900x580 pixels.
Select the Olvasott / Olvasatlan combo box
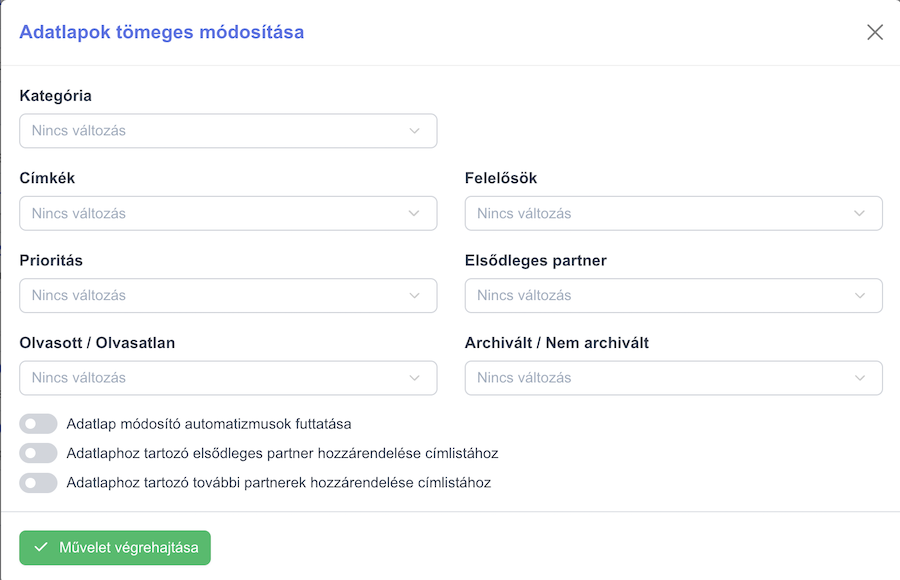(228, 378)
